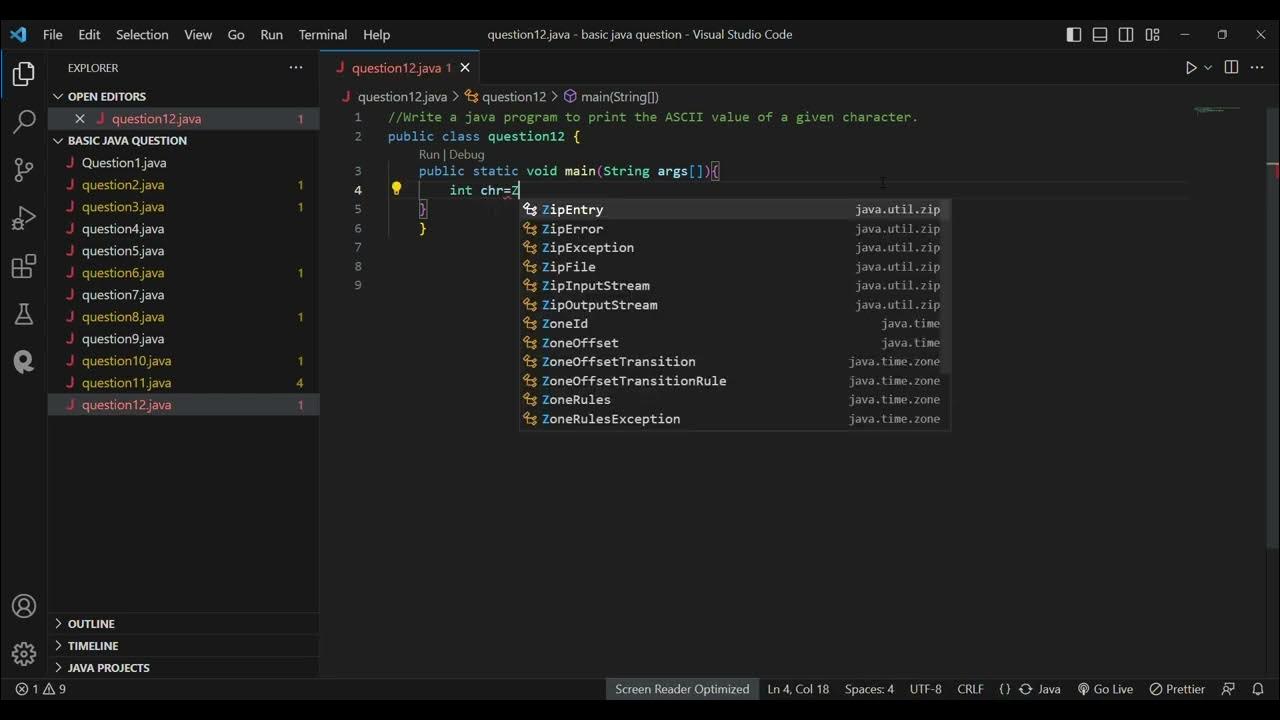The width and height of the screenshot is (1280, 720).
Task: Toggle secondary side bar layout icon
Action: click(1126, 34)
